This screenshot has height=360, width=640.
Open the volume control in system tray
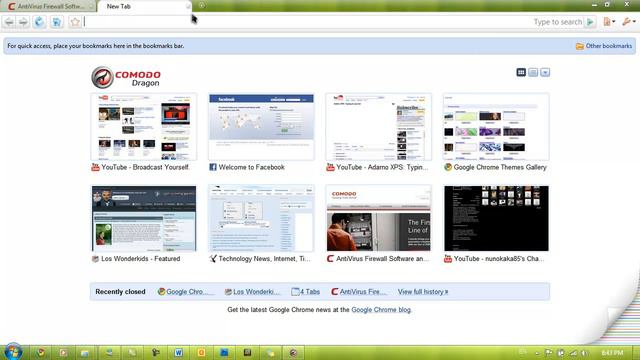584,353
